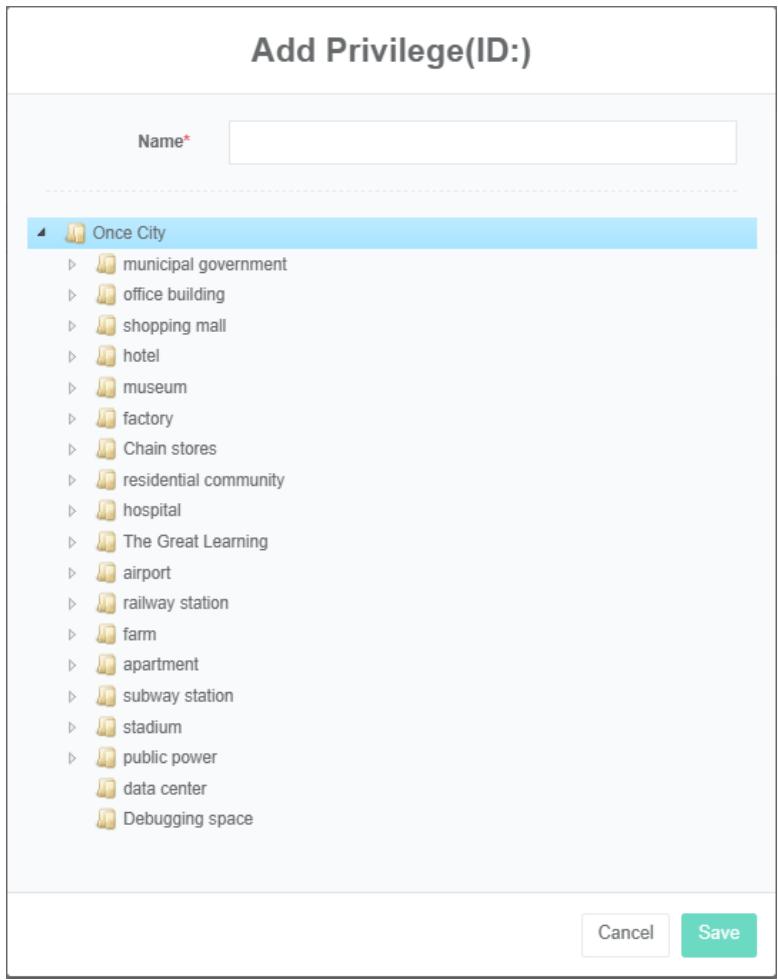
Task: Click the folder icon beside municipal government
Action: pyautogui.click(x=105, y=265)
